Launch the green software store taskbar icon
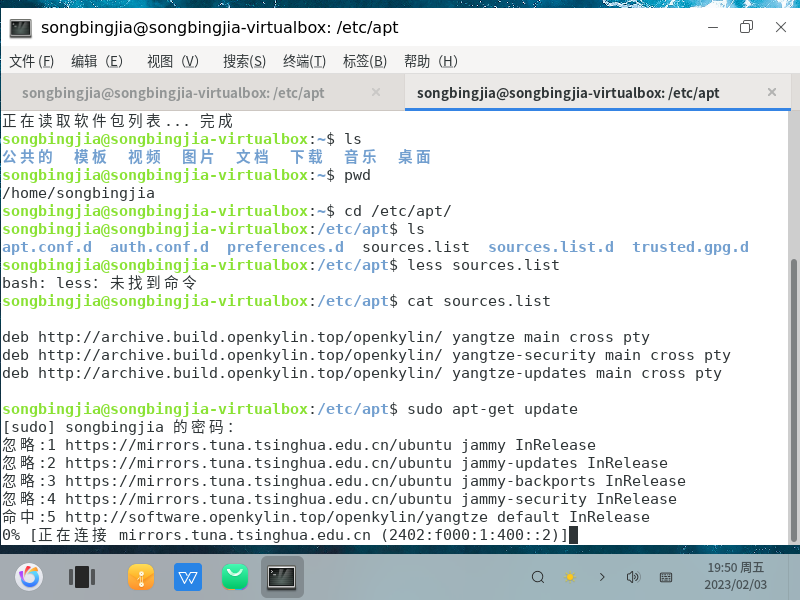This screenshot has height=600, width=800. point(235,577)
